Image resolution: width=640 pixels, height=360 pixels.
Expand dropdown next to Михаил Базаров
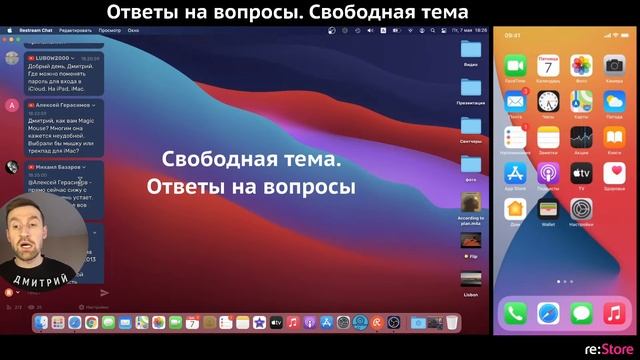pos(84,167)
